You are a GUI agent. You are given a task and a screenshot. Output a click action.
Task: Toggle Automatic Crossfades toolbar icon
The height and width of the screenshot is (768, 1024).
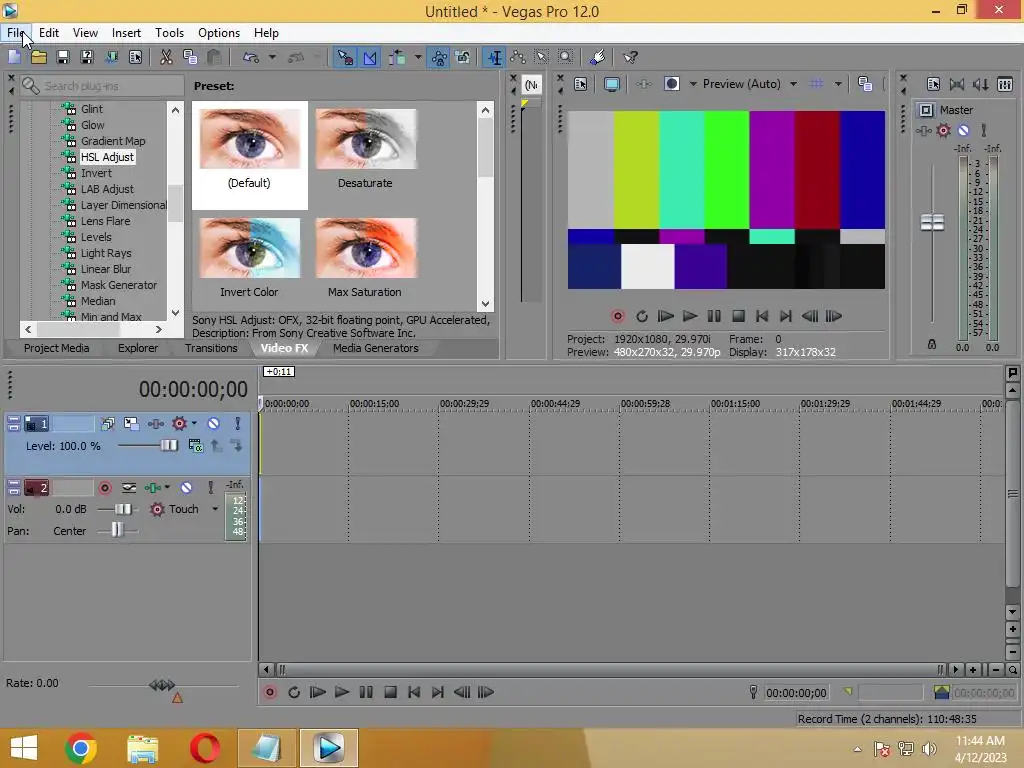tap(370, 57)
